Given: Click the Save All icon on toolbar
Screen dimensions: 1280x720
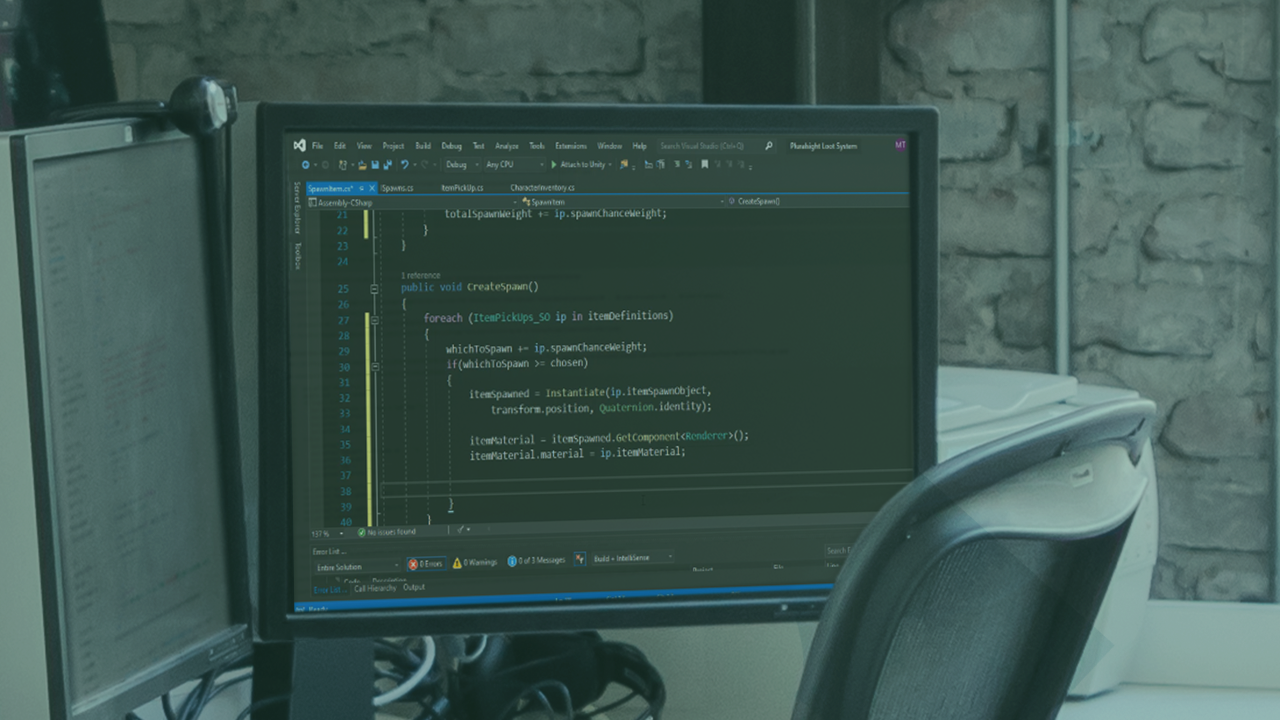Looking at the screenshot, I should tap(388, 163).
